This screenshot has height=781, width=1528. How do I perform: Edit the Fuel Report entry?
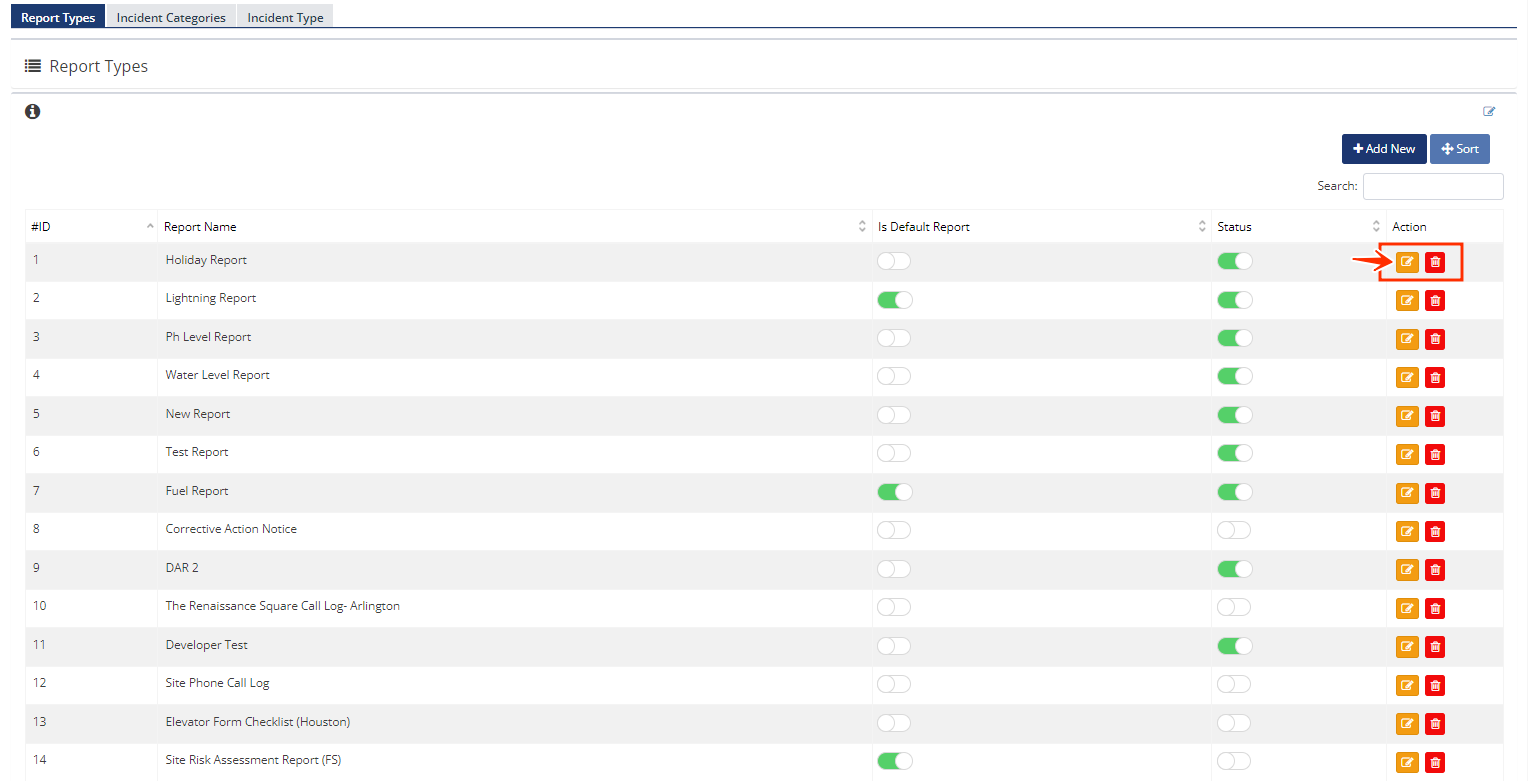1407,493
